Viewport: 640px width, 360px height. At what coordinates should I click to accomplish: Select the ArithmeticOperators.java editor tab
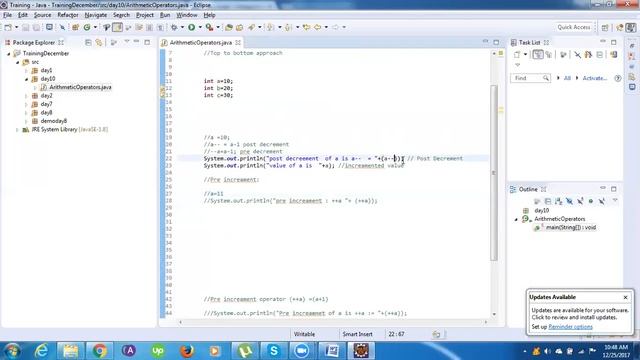[x=200, y=42]
